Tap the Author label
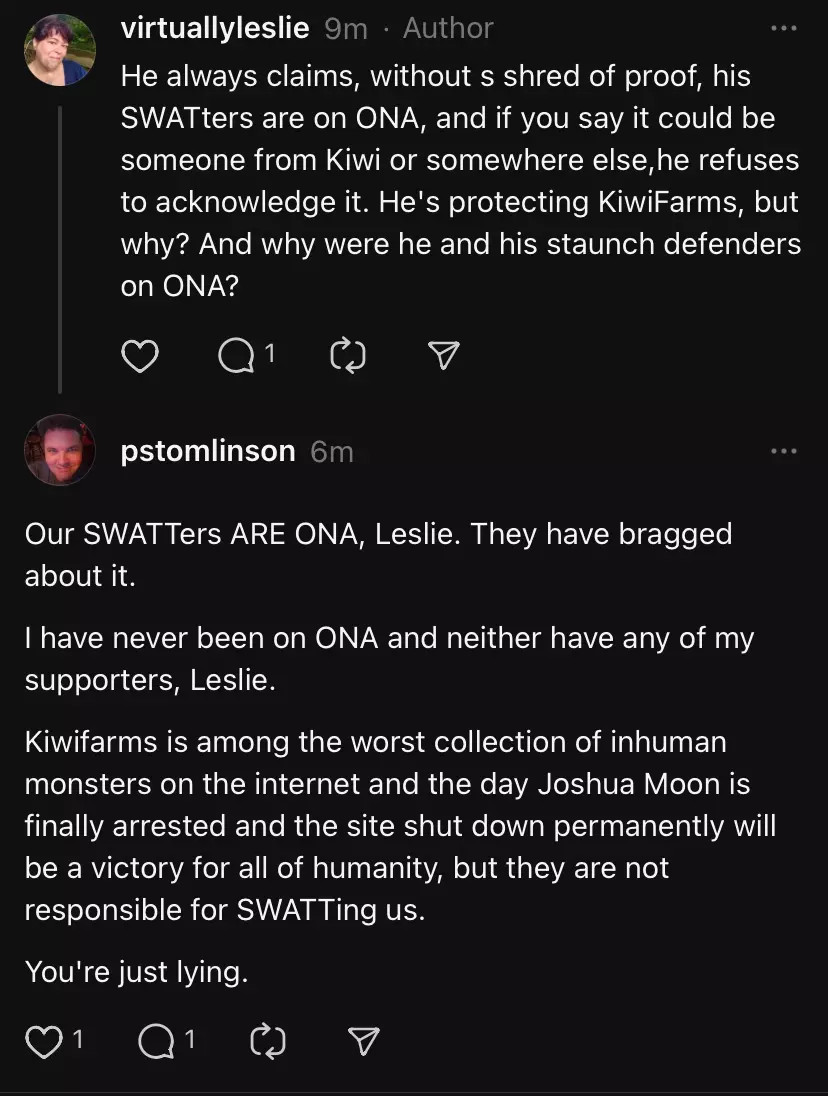Image resolution: width=828 pixels, height=1096 pixels. point(448,28)
